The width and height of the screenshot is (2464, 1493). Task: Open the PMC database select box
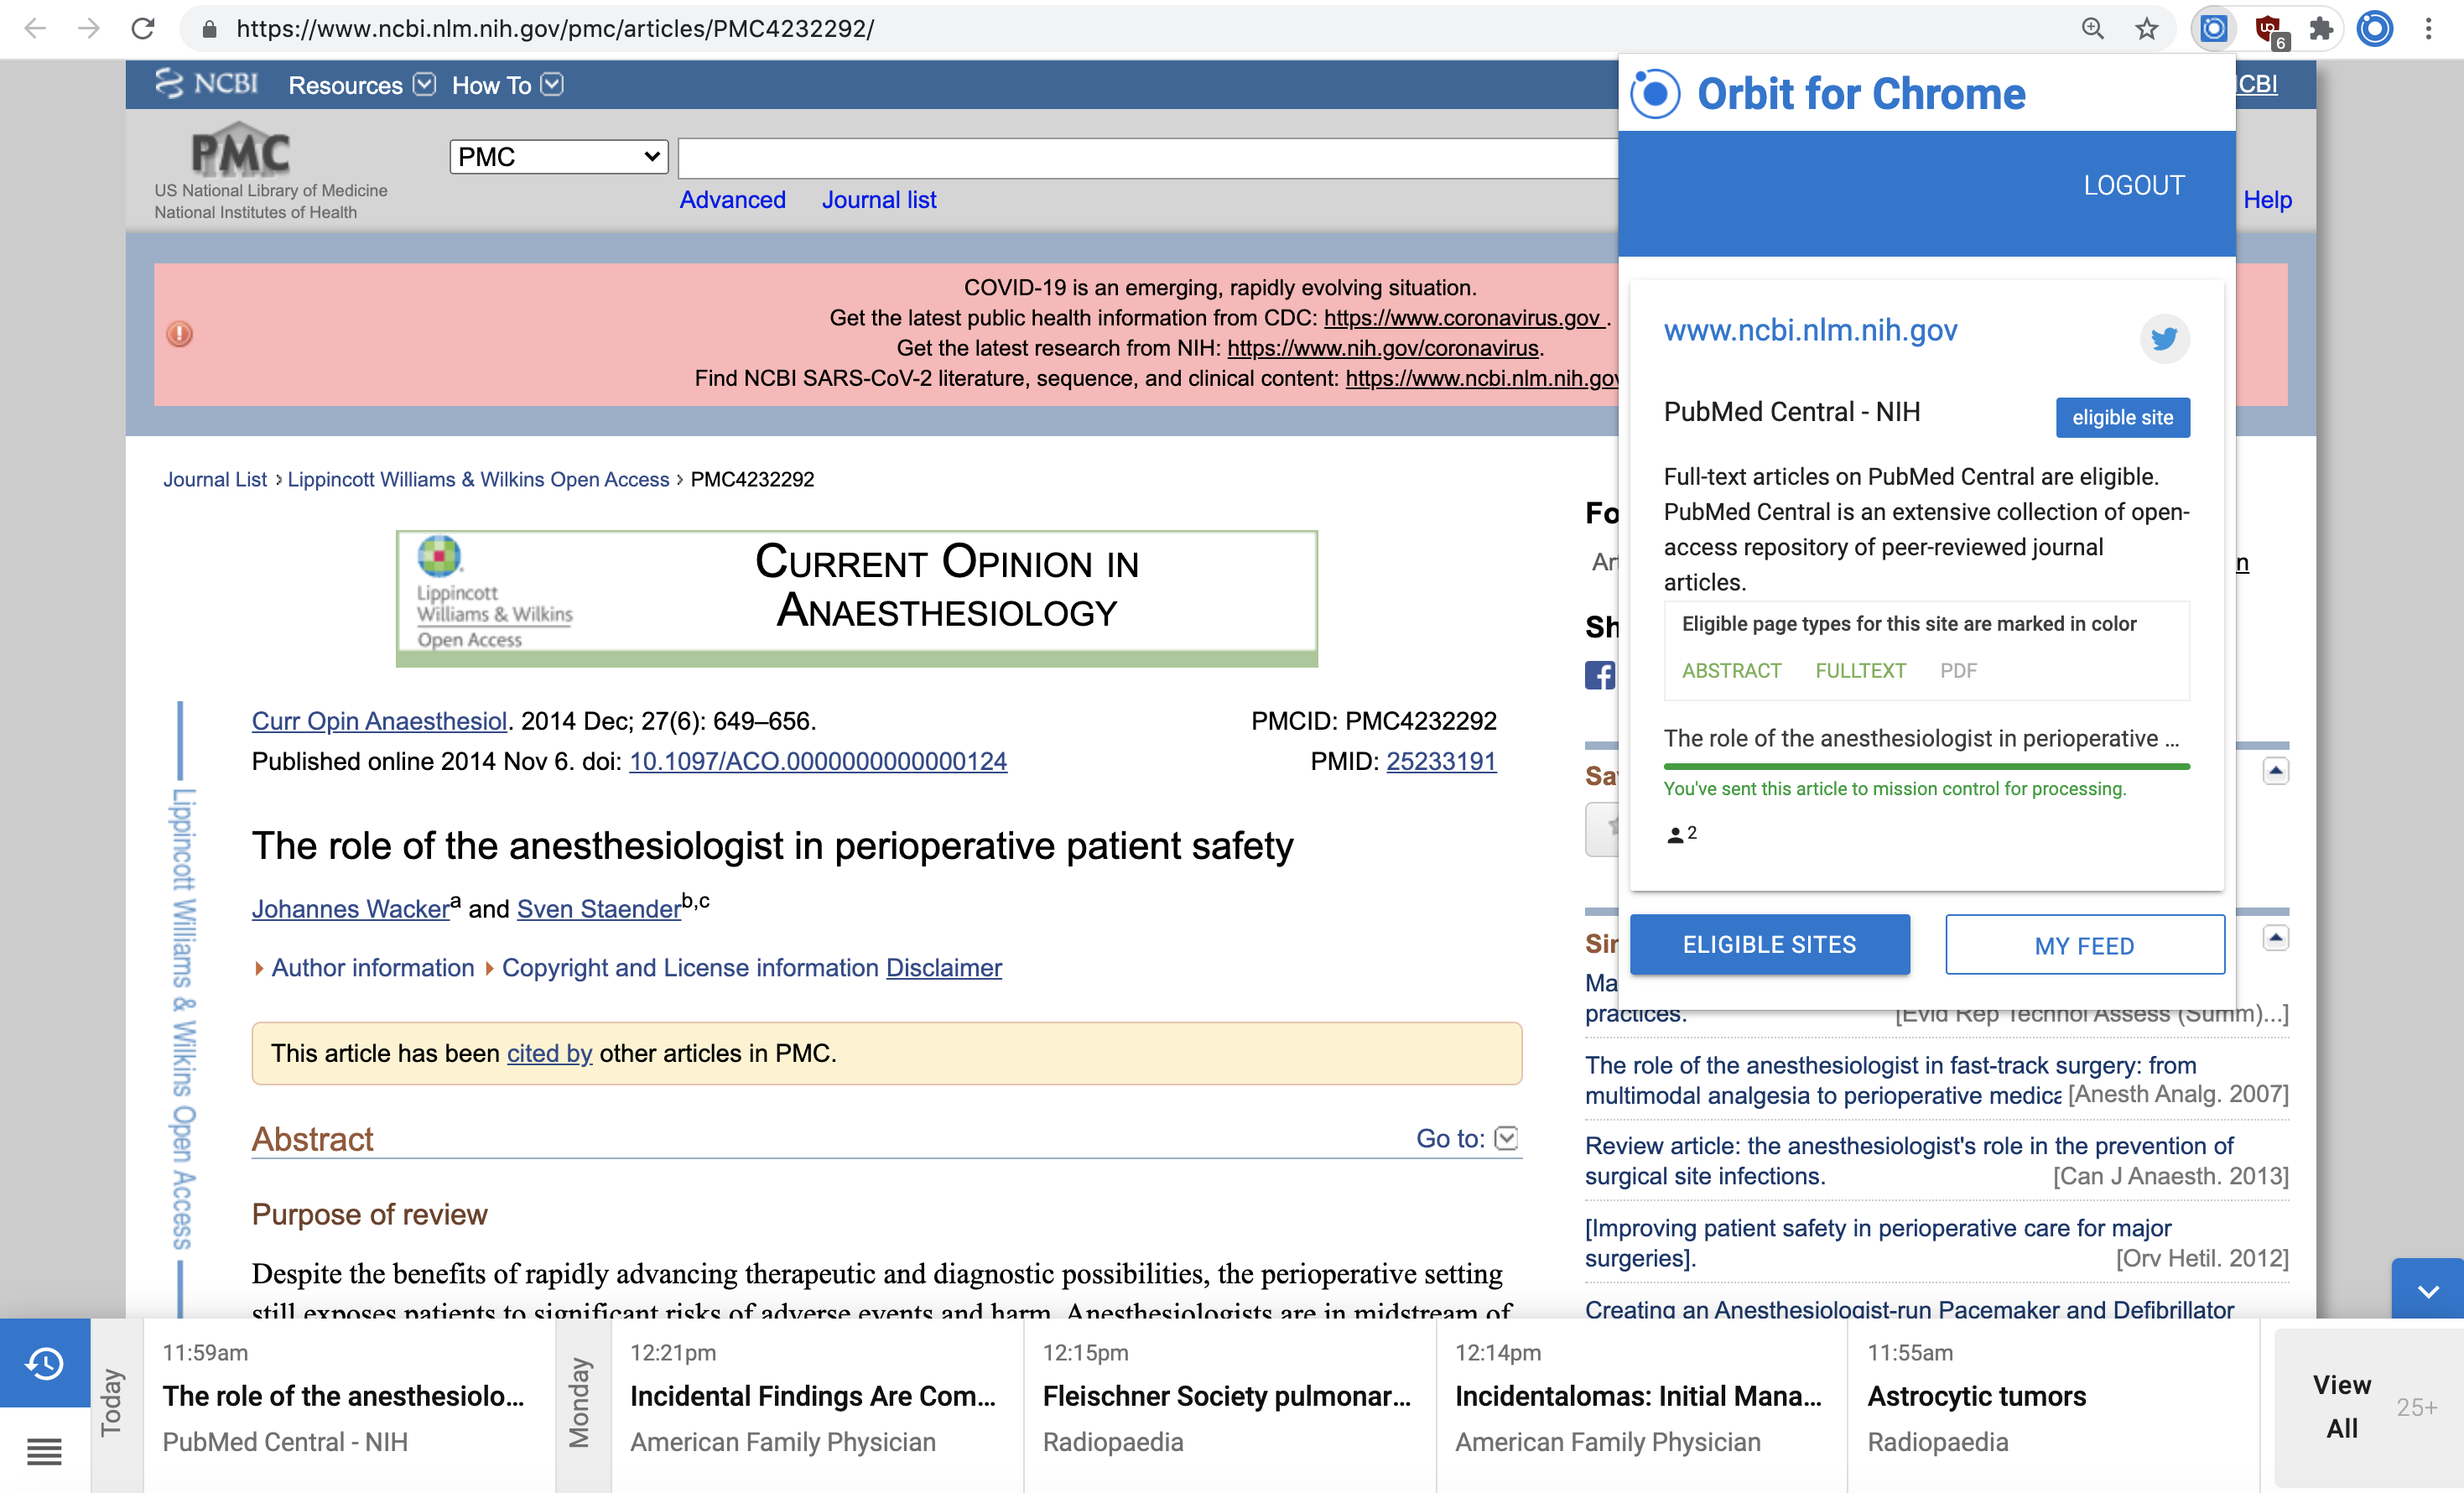[559, 157]
